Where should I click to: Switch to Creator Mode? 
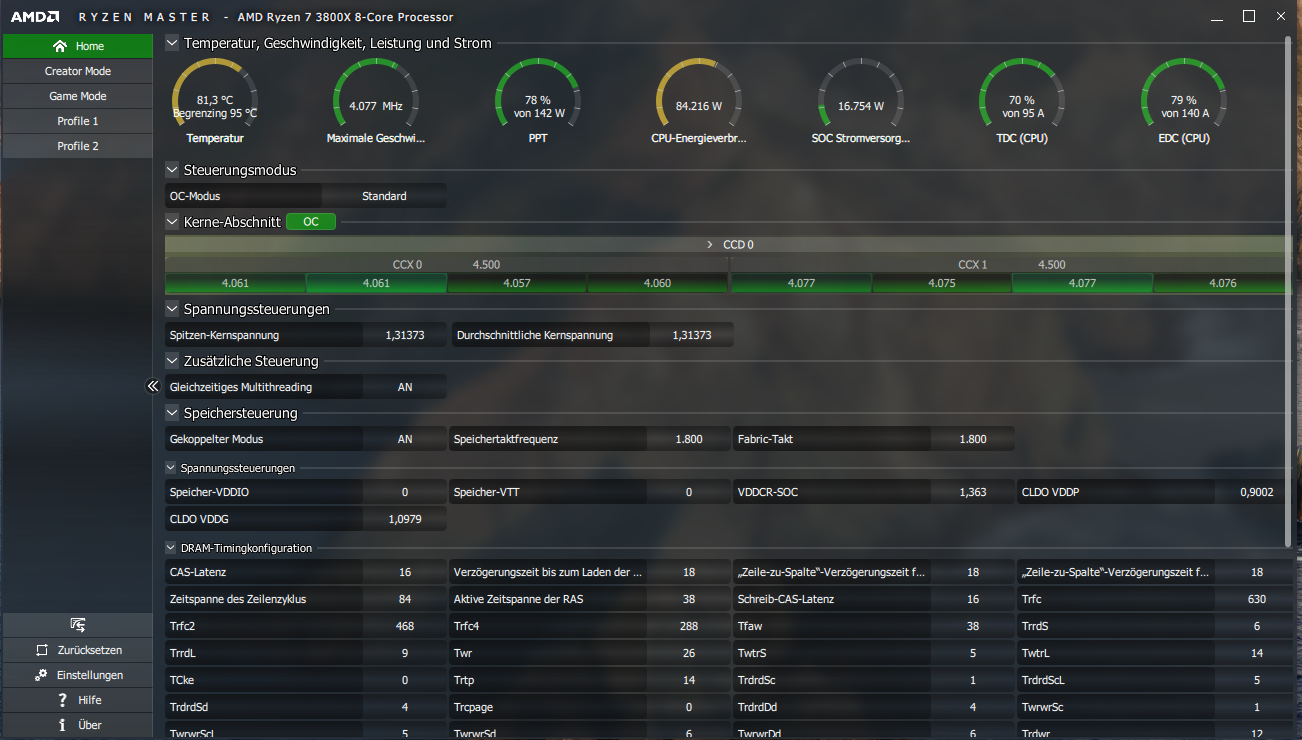coord(77,71)
